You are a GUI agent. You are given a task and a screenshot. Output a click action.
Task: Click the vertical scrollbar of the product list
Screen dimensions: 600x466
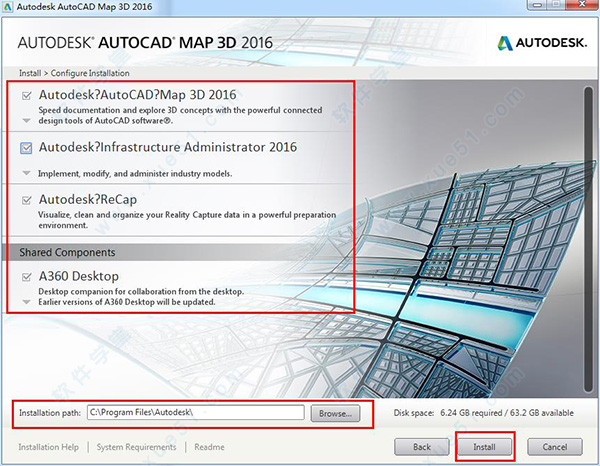(x=588, y=239)
